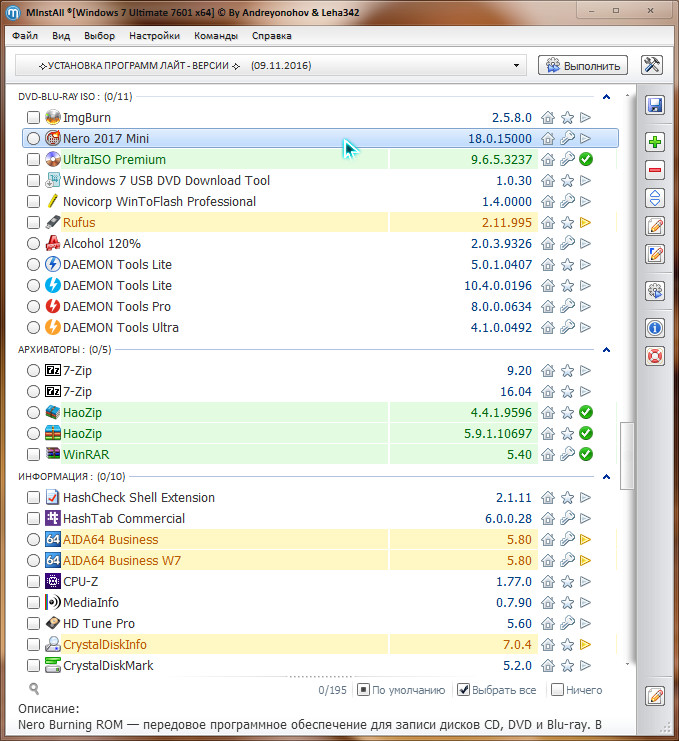Viewport: 679px width, 741px height.
Task: Click the key icon in the Alcohol 120% row
Action: click(567, 243)
